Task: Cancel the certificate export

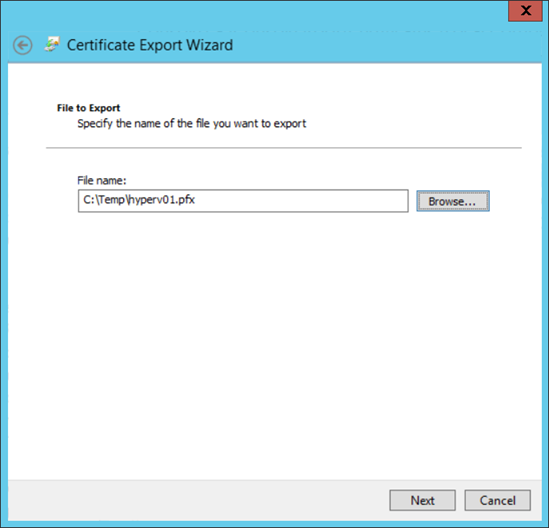Action: 497,500
